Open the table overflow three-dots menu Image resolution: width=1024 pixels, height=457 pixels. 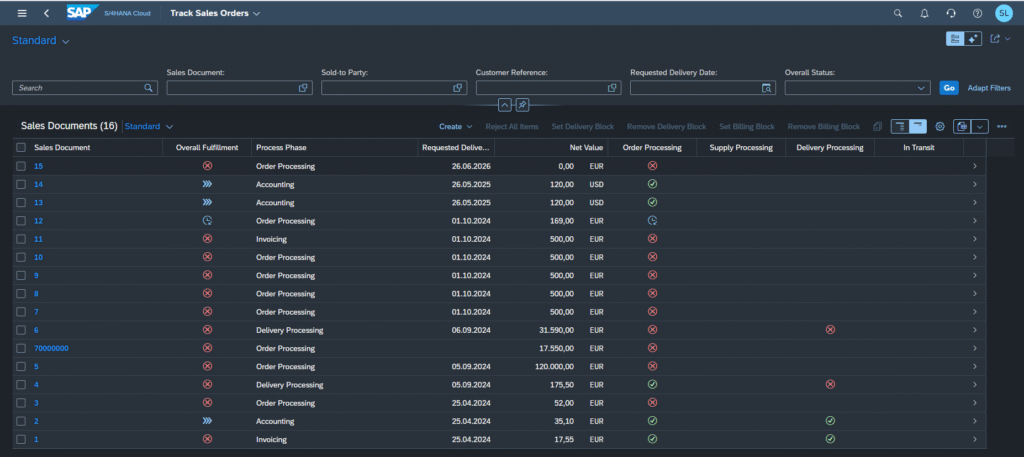point(1002,127)
